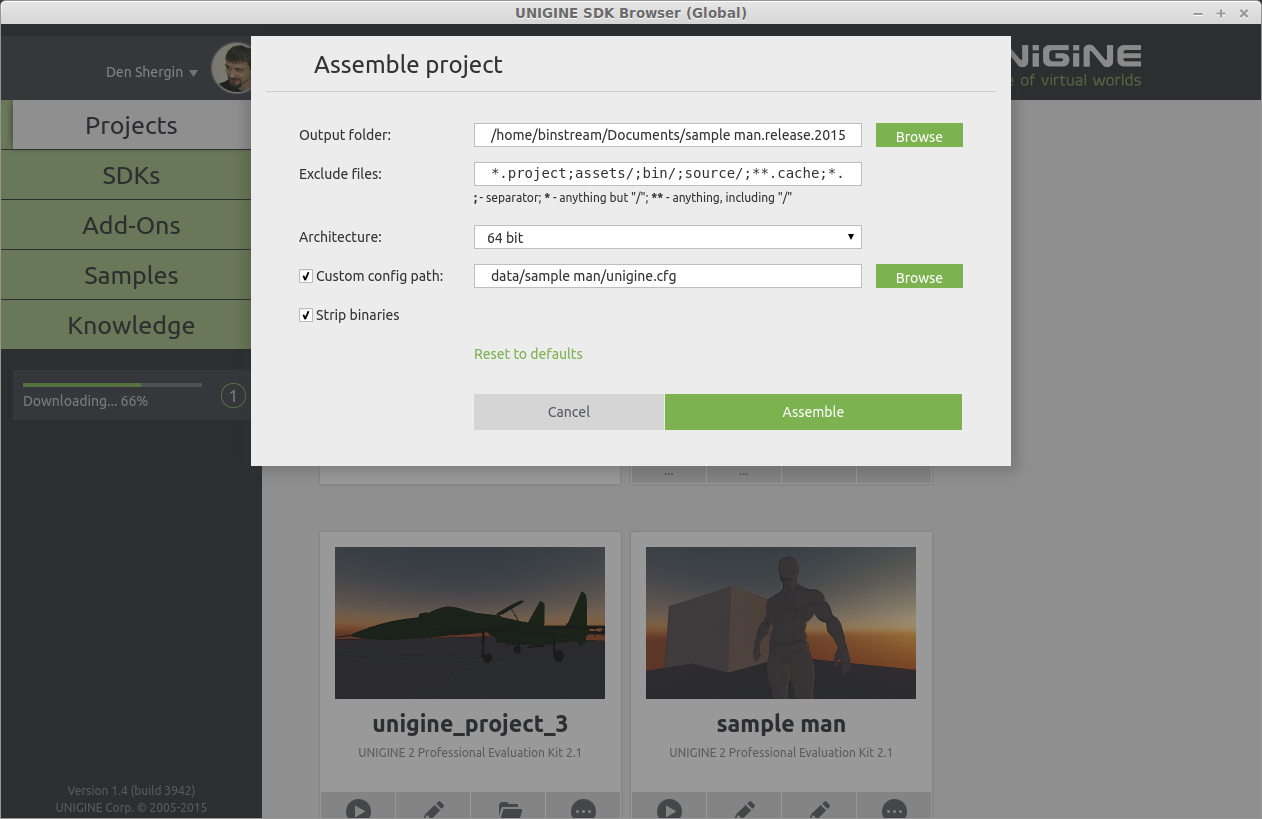Image resolution: width=1262 pixels, height=819 pixels.
Task: Click the sample man project title
Action: click(x=781, y=723)
